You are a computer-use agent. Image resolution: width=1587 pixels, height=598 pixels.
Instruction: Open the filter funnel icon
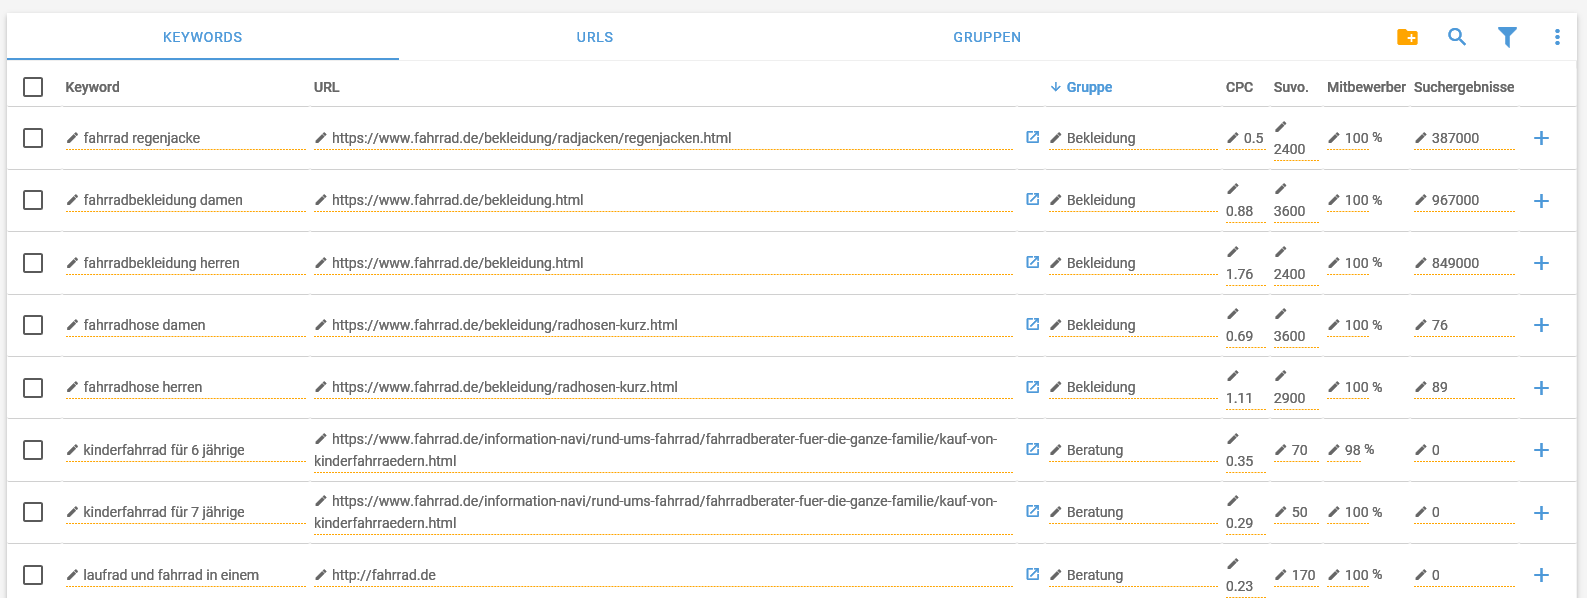[x=1507, y=37]
